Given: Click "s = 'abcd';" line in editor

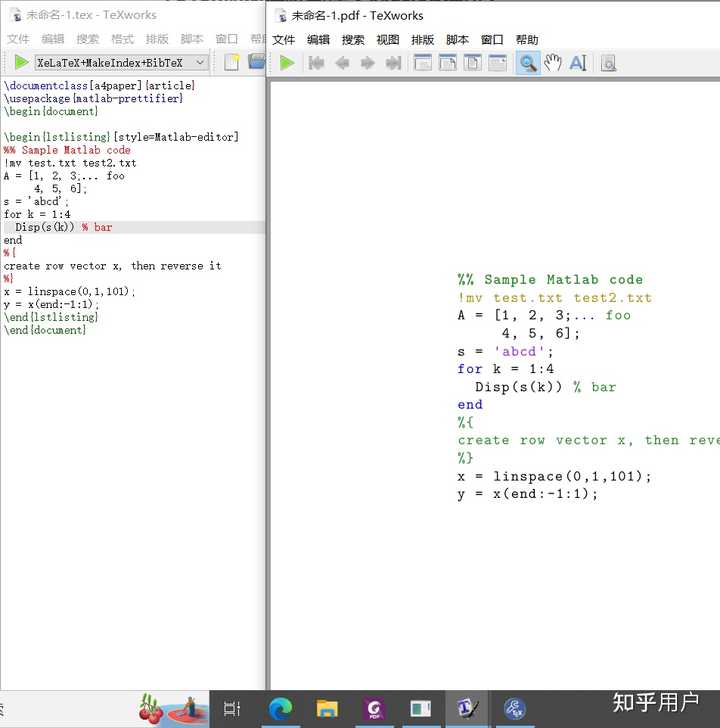Looking at the screenshot, I should pyautogui.click(x=36, y=202).
